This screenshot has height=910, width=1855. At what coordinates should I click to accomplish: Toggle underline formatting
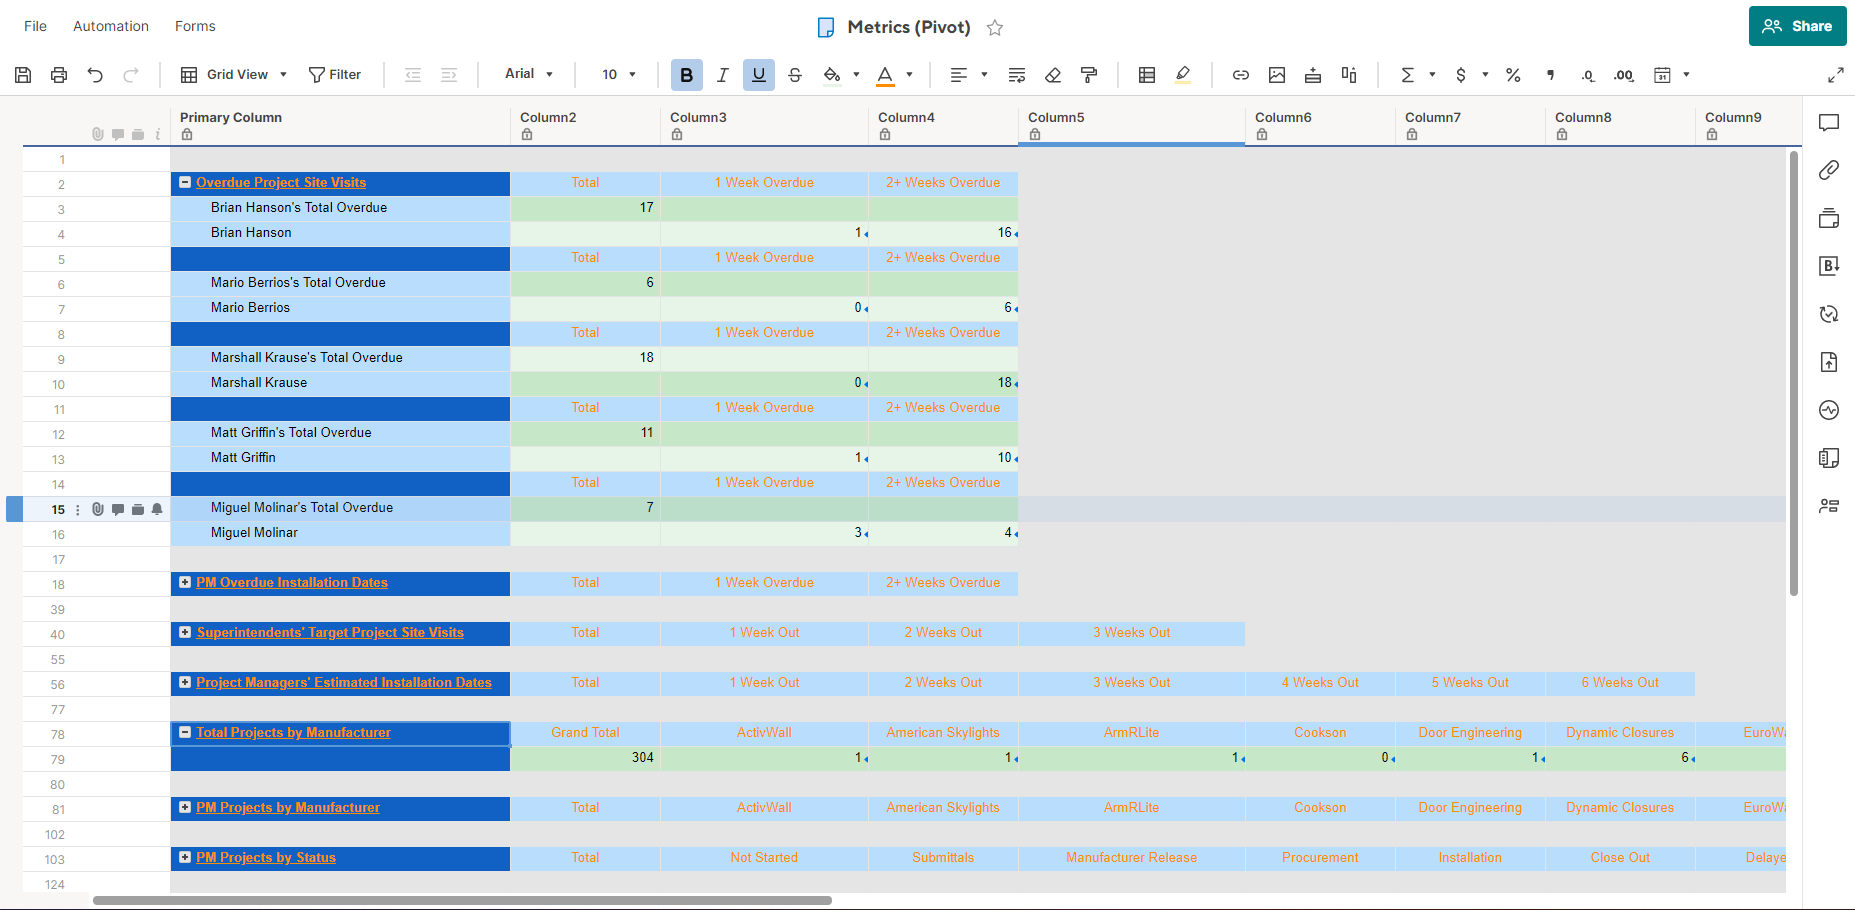759,75
